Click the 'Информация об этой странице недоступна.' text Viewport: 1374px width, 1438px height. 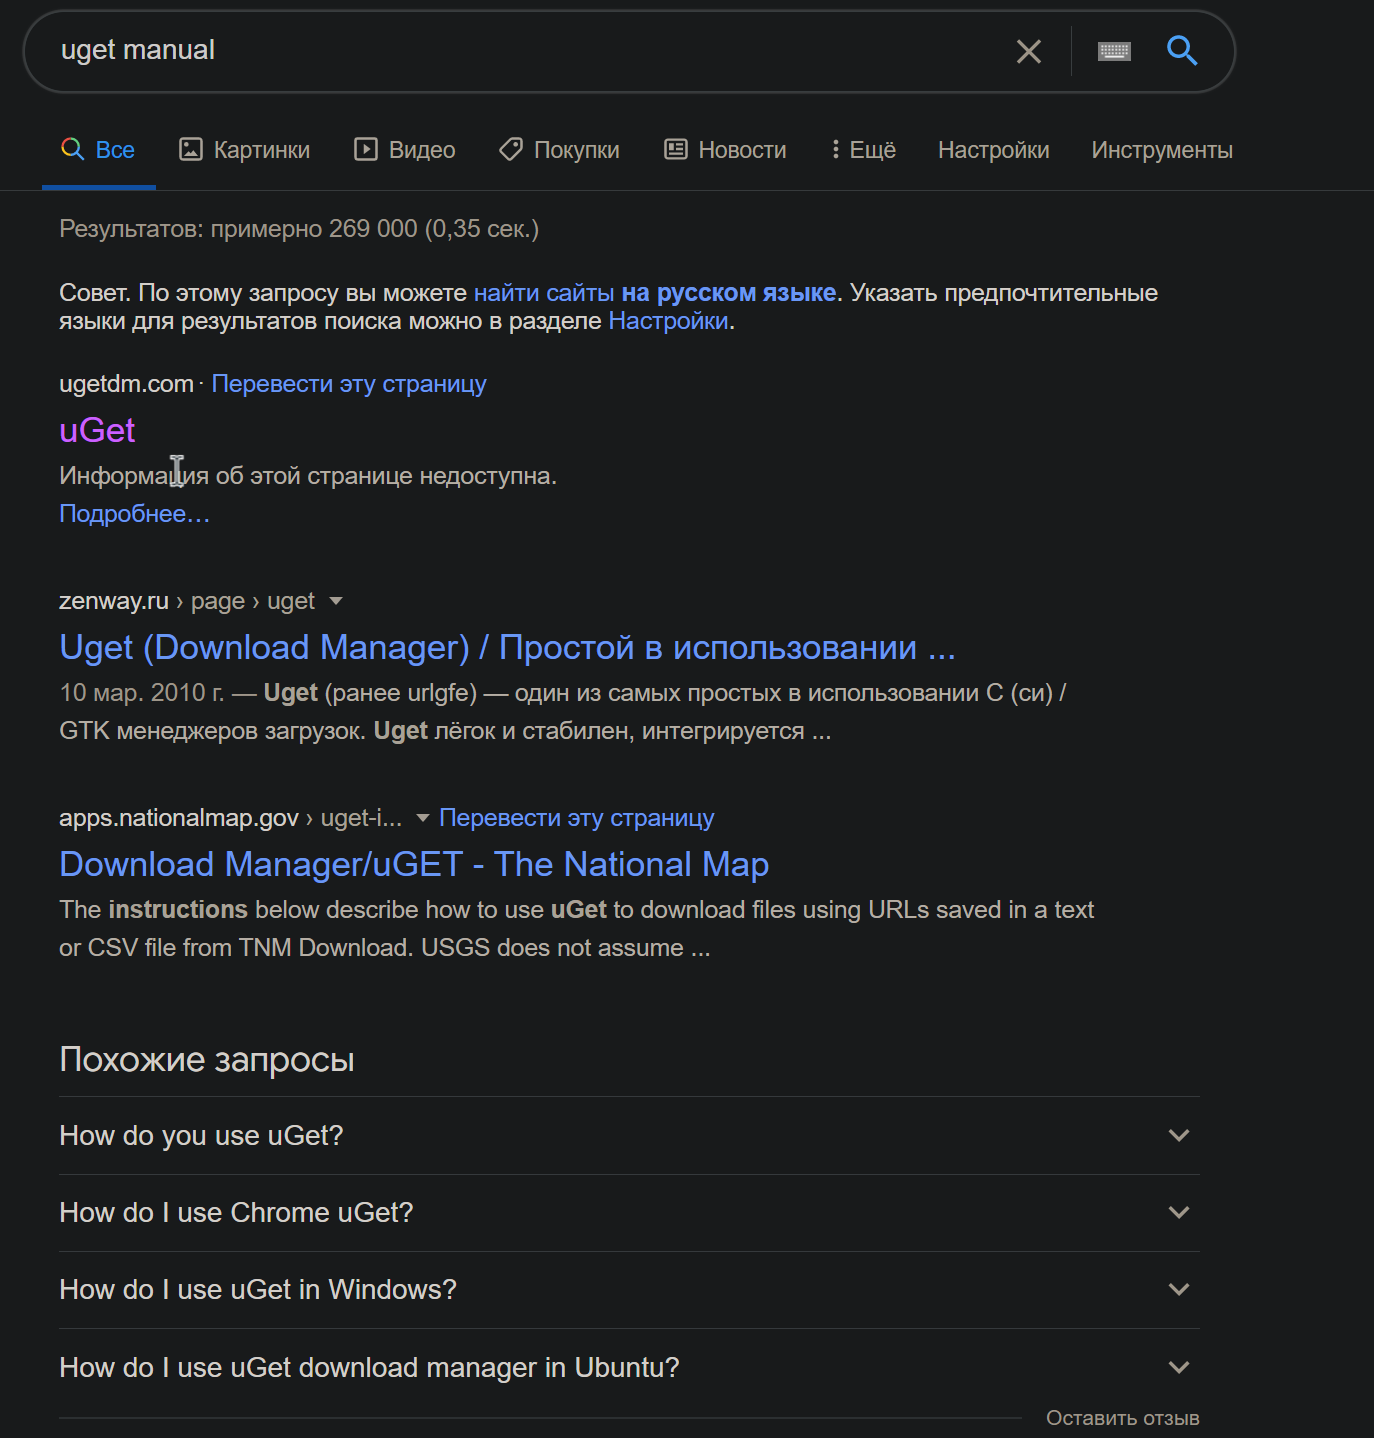pos(308,476)
